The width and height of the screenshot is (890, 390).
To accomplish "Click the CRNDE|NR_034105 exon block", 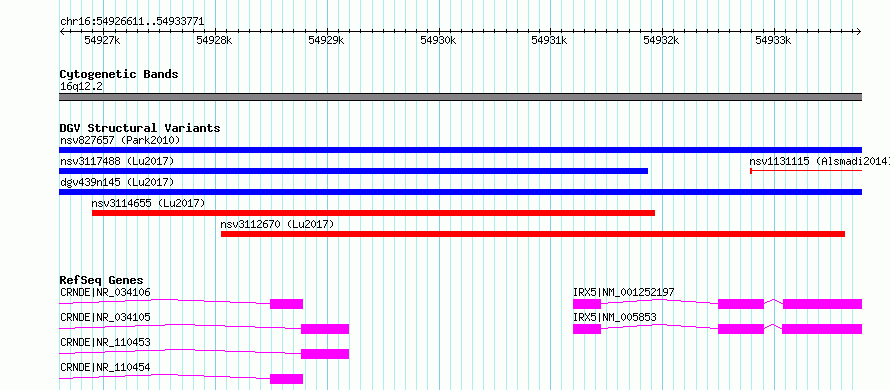I will coord(325,329).
